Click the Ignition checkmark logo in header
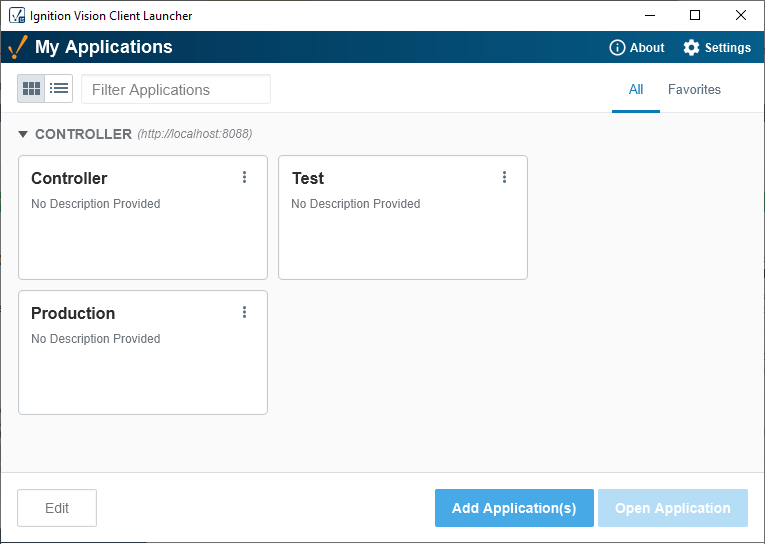The image size is (765, 544). [x=18, y=47]
